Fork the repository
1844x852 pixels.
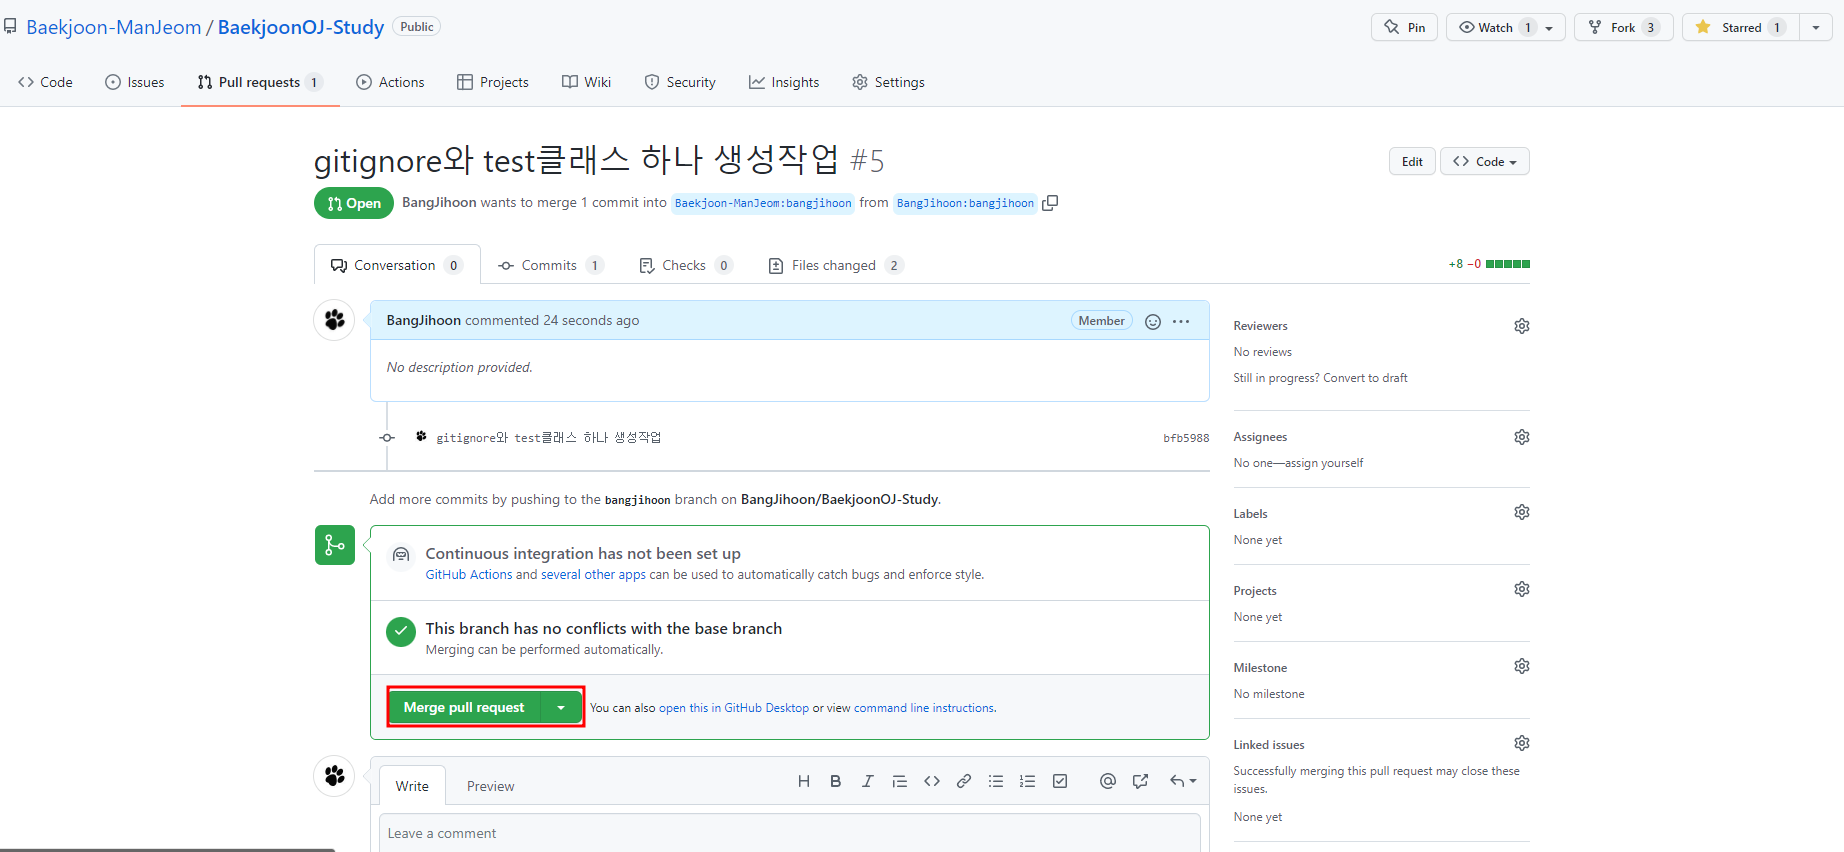pyautogui.click(x=1623, y=27)
